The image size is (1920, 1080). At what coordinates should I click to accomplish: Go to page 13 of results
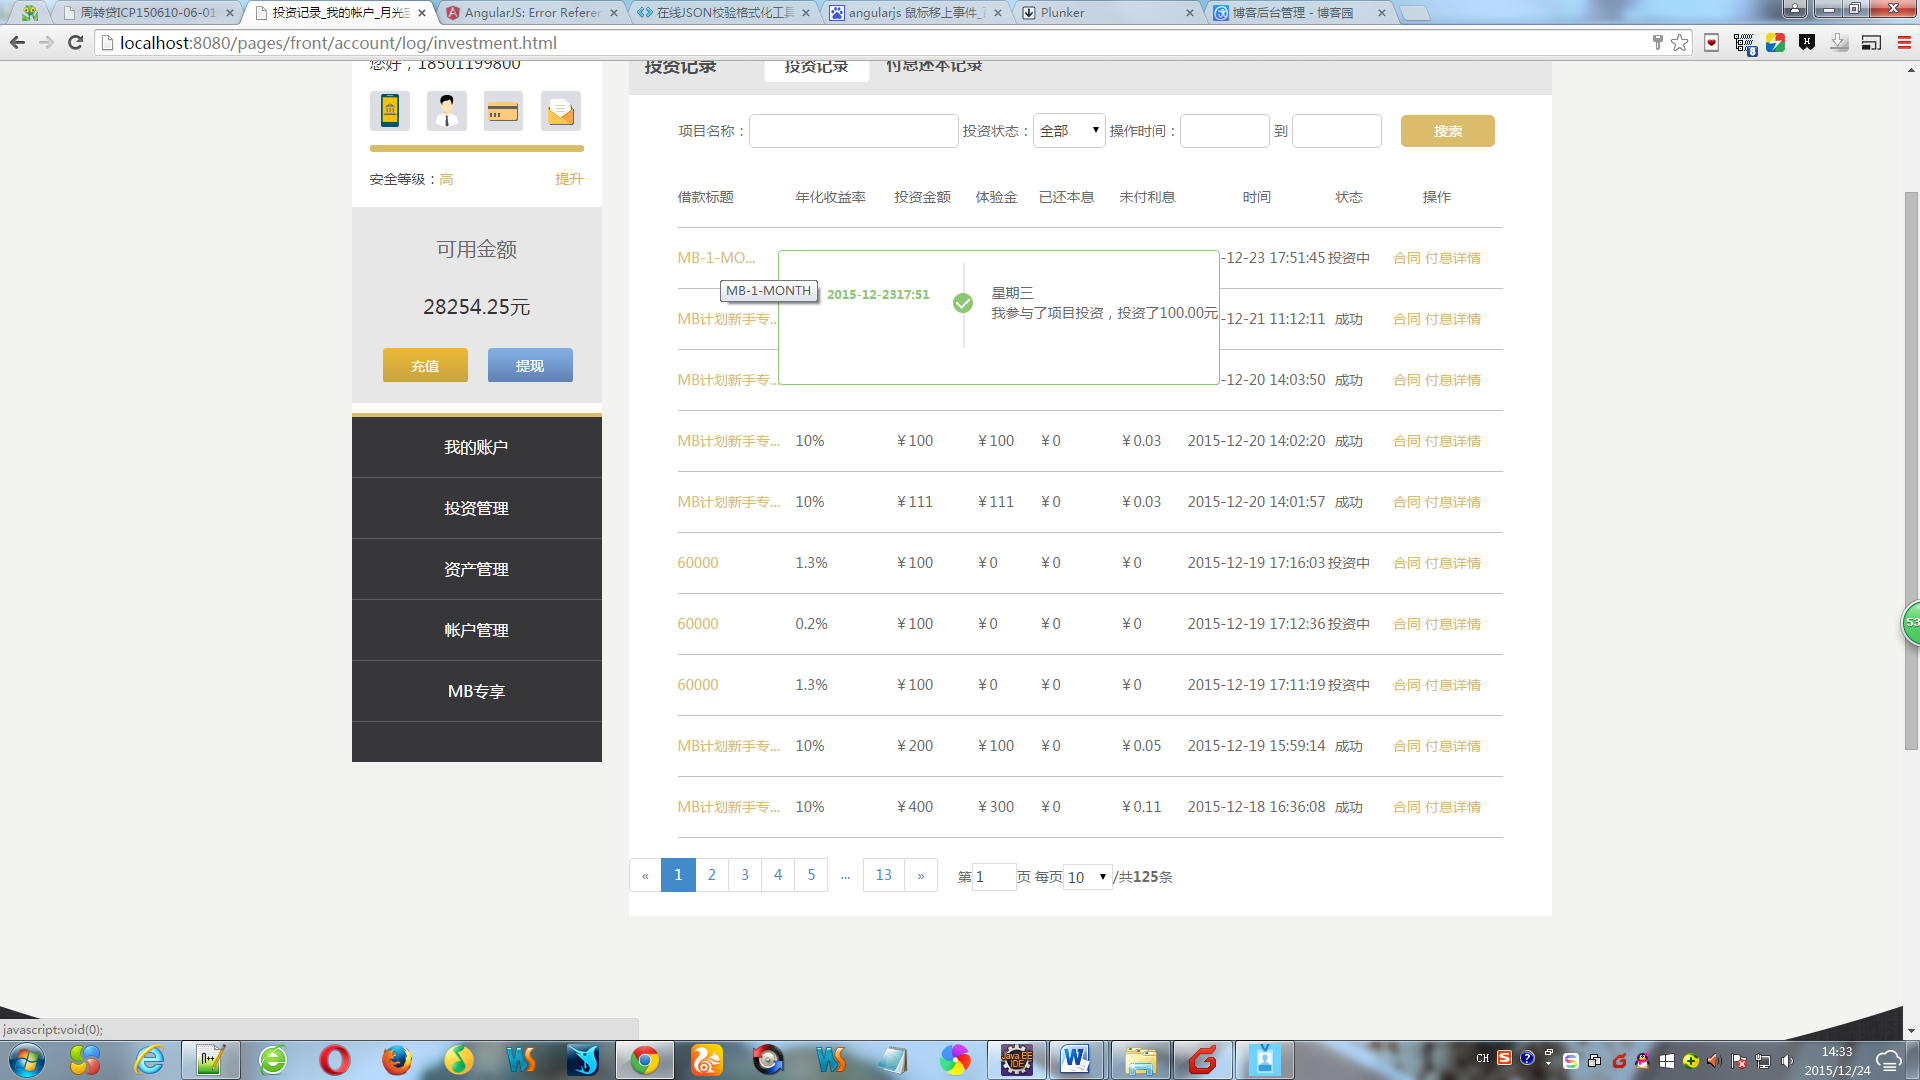[884, 875]
